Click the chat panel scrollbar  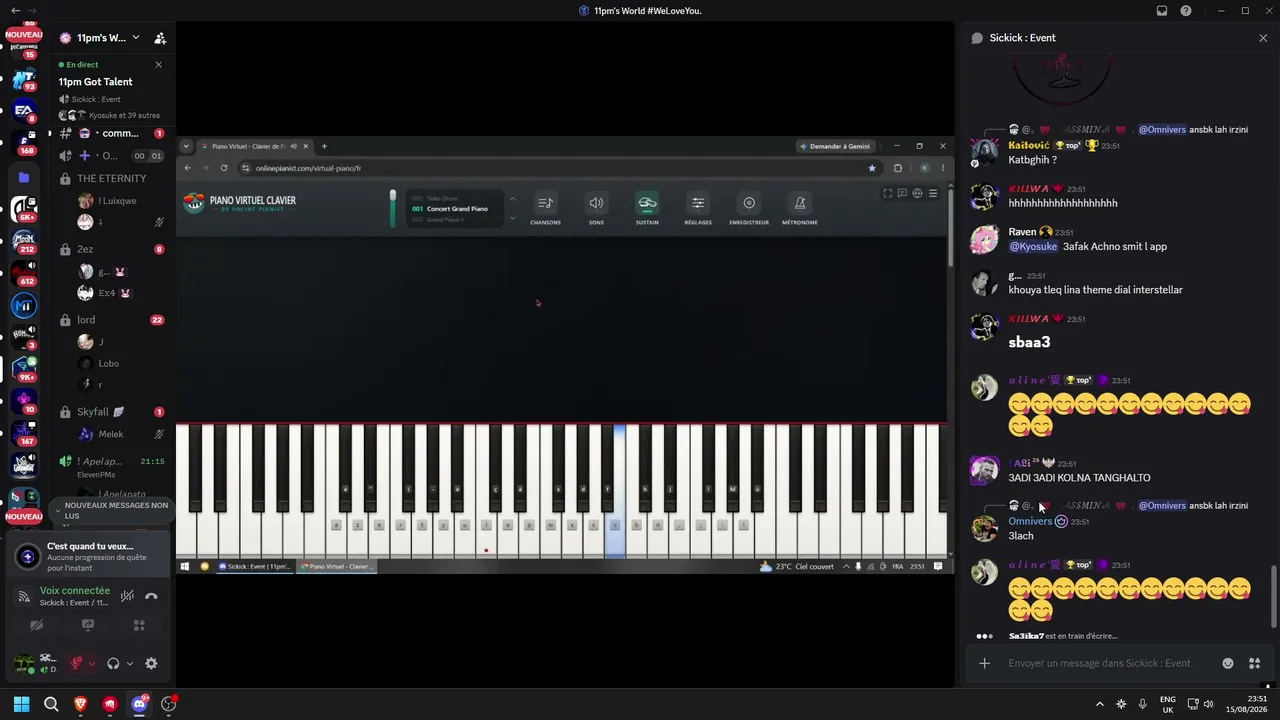pos(1273,597)
